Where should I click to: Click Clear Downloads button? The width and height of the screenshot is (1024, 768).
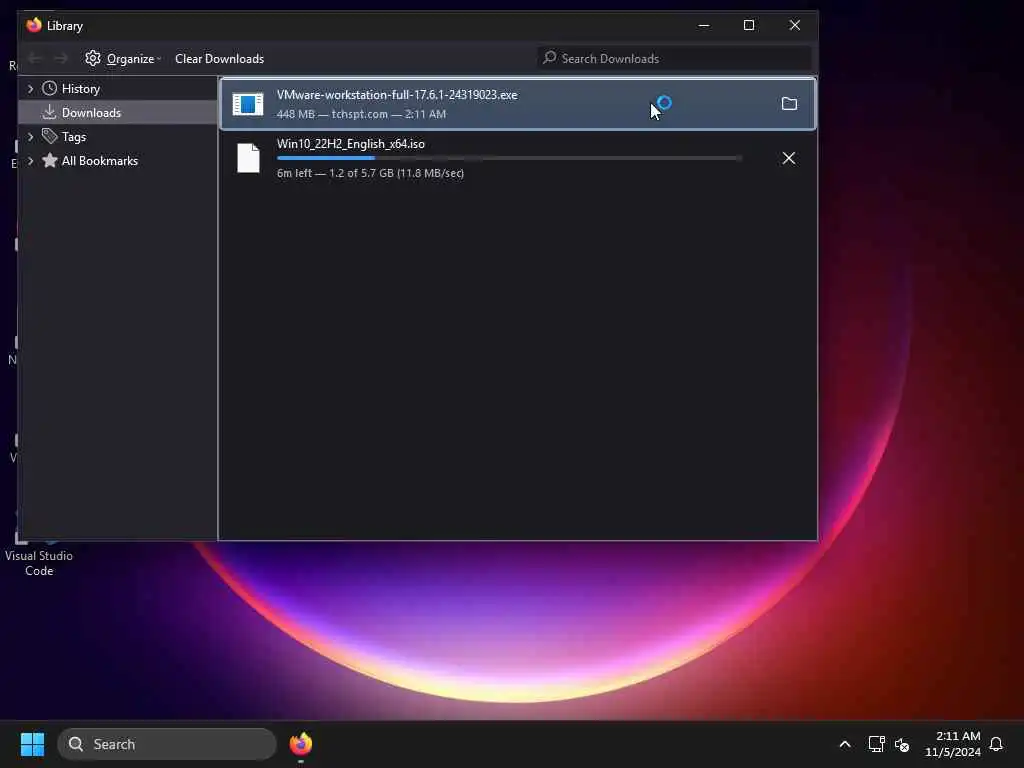click(219, 59)
